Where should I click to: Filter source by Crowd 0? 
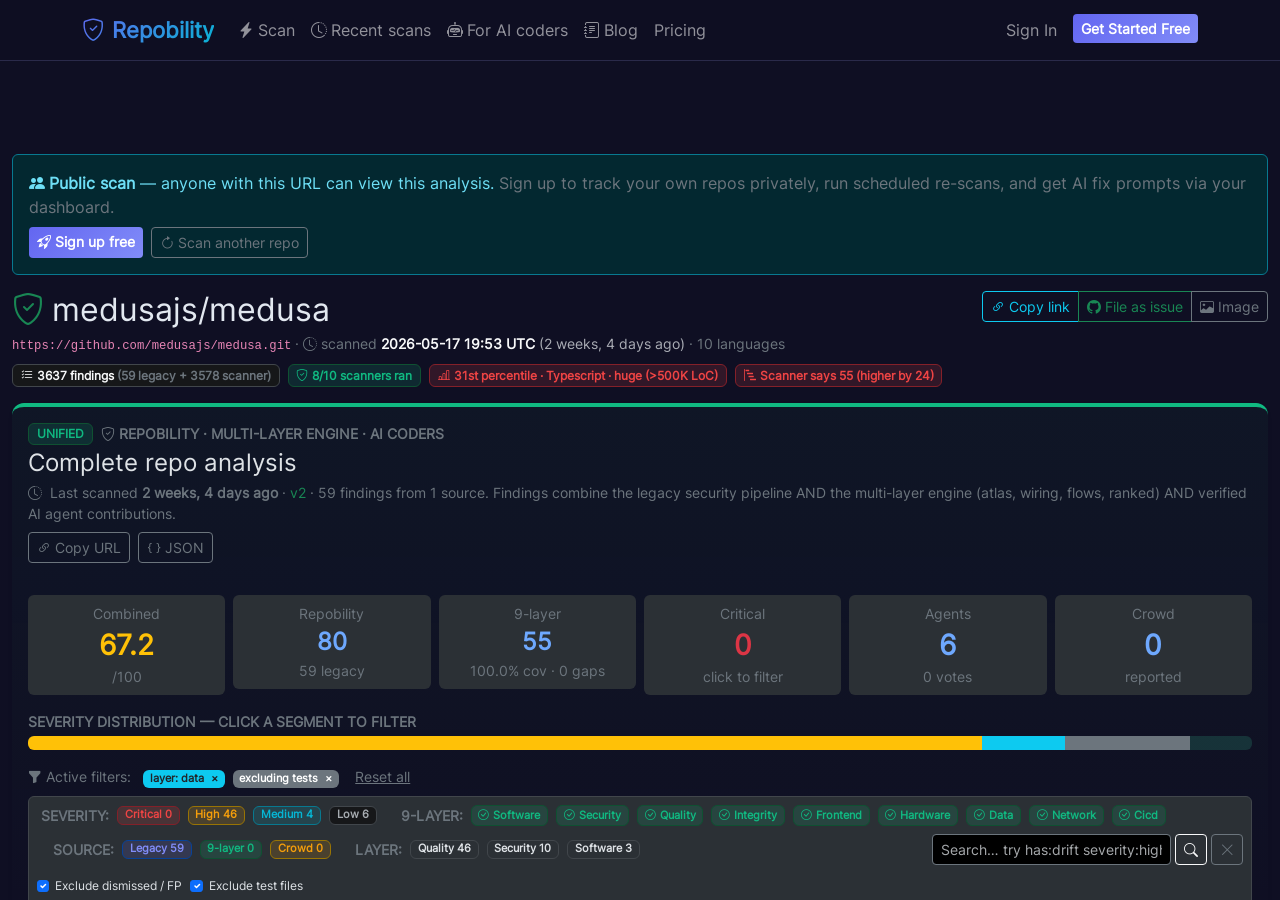point(301,849)
